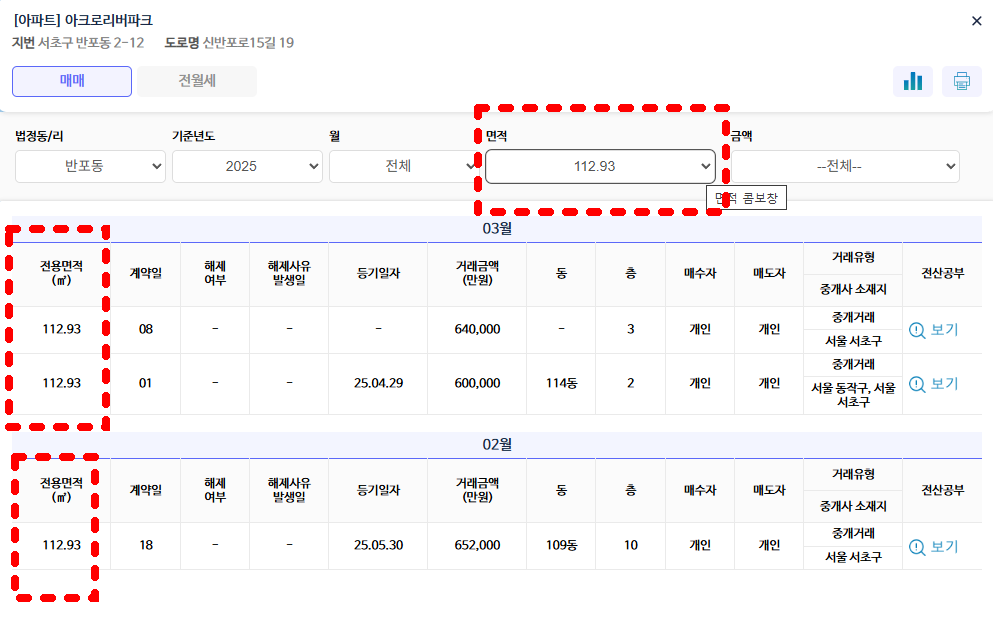Click the 02월 section header
Image resolution: width=993 pixels, height=630 pixels.
[497, 444]
